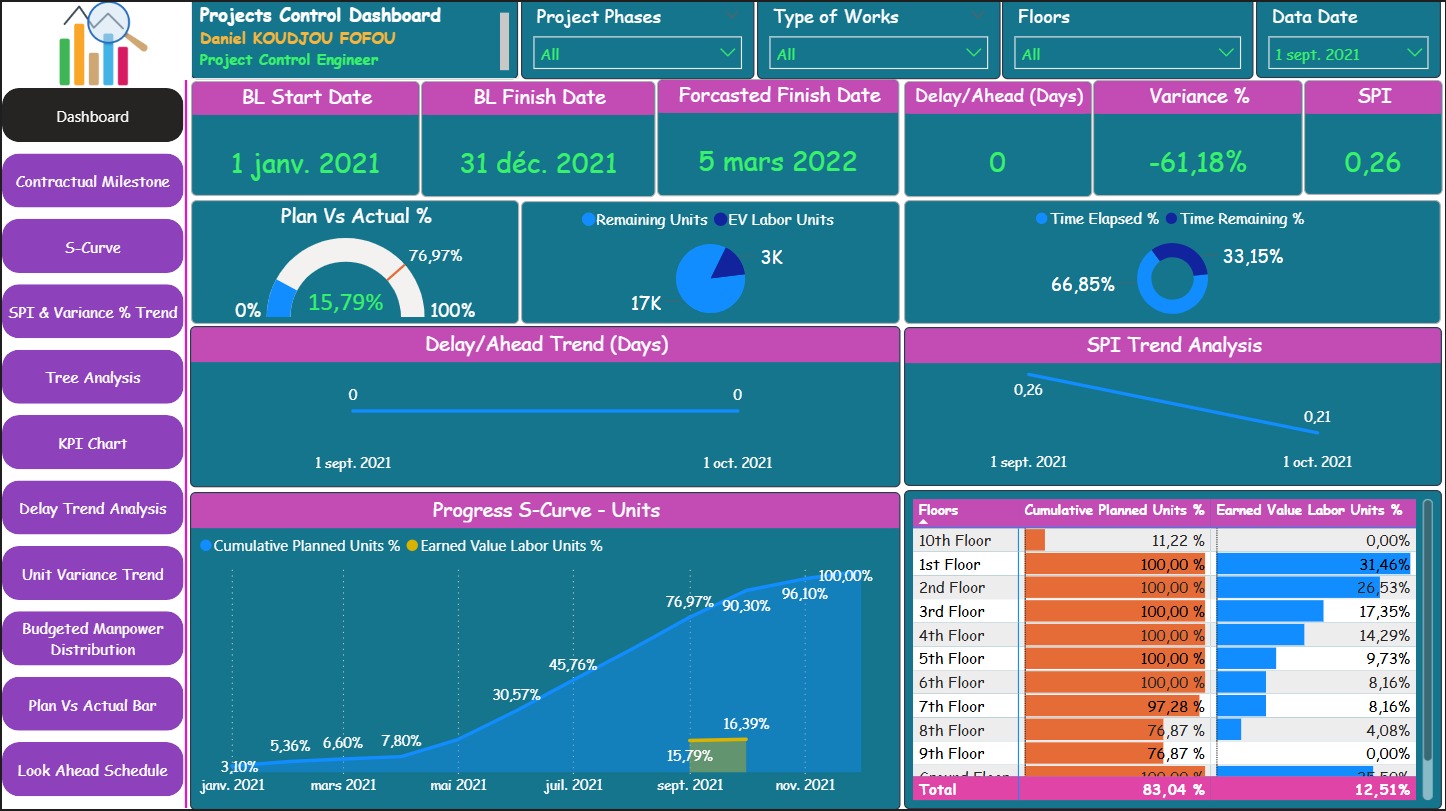Viewport: 1446px width, 811px height.
Task: Click the EV Labor Units legend dot
Action: point(721,220)
